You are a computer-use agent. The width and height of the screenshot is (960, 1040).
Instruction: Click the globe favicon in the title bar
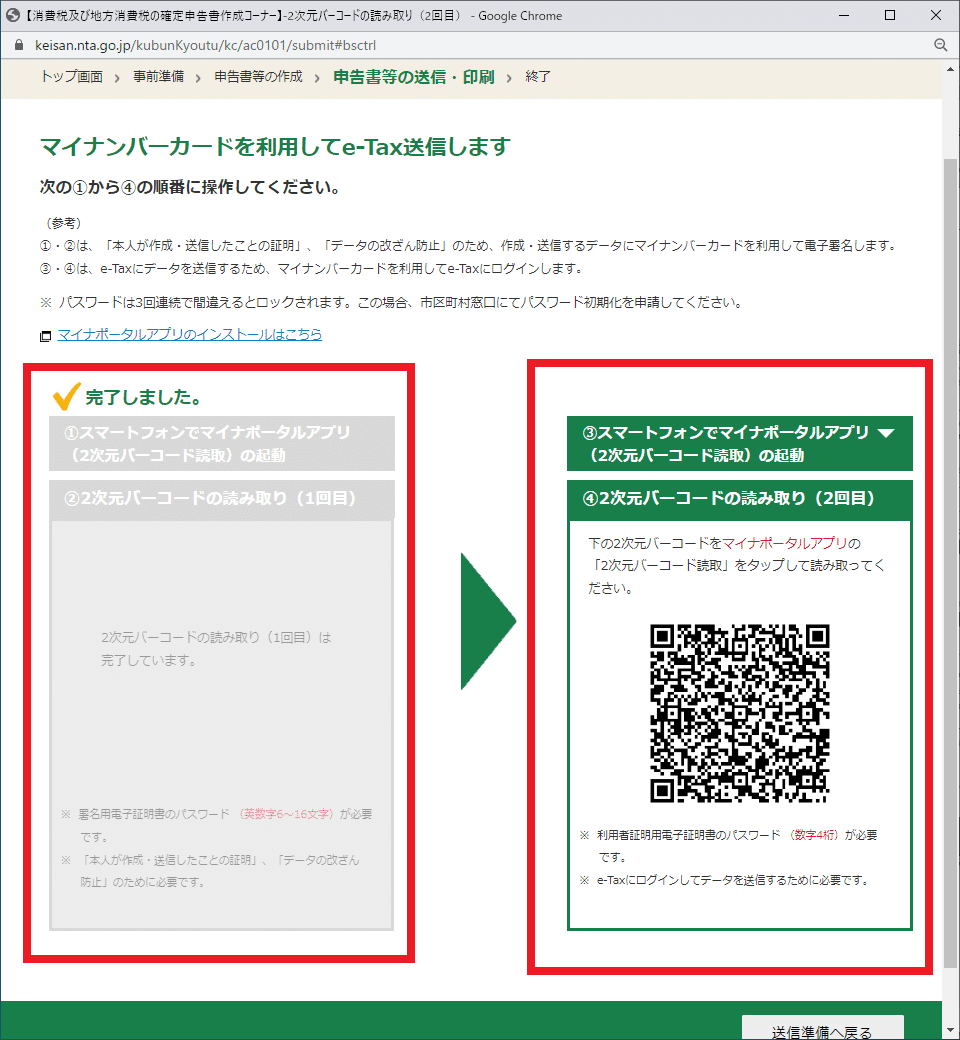click(12, 15)
